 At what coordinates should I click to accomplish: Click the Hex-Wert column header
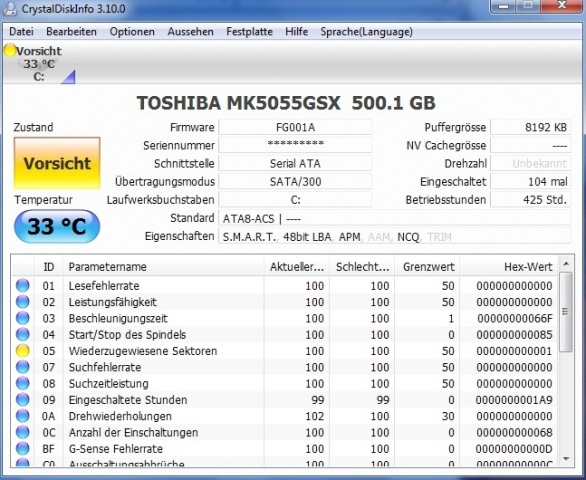pyautogui.click(x=509, y=267)
